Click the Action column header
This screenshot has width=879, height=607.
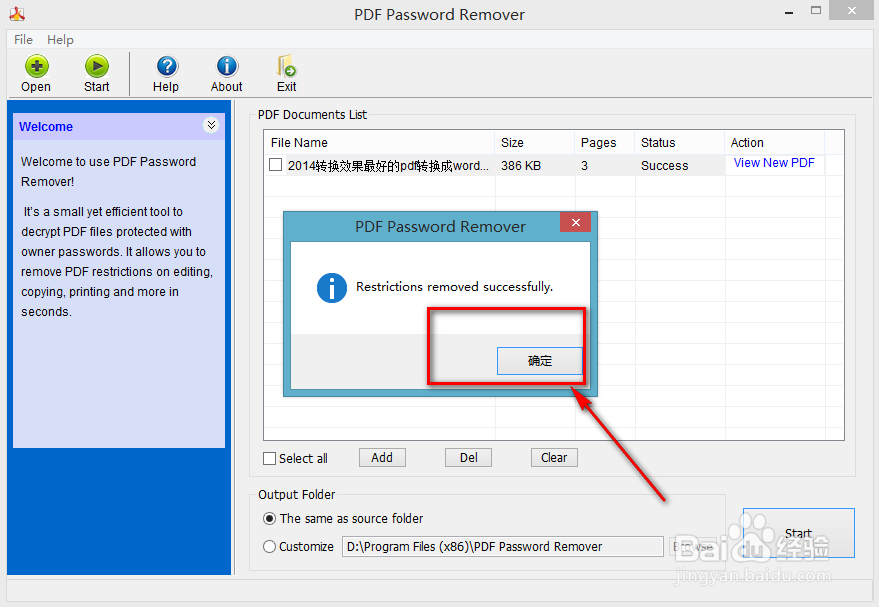(775, 143)
